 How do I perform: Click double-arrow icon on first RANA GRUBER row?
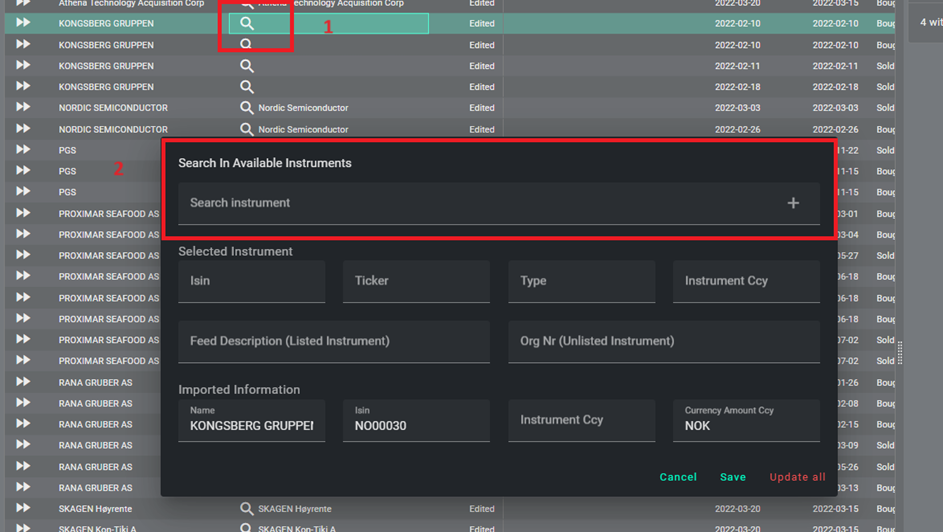[23, 383]
